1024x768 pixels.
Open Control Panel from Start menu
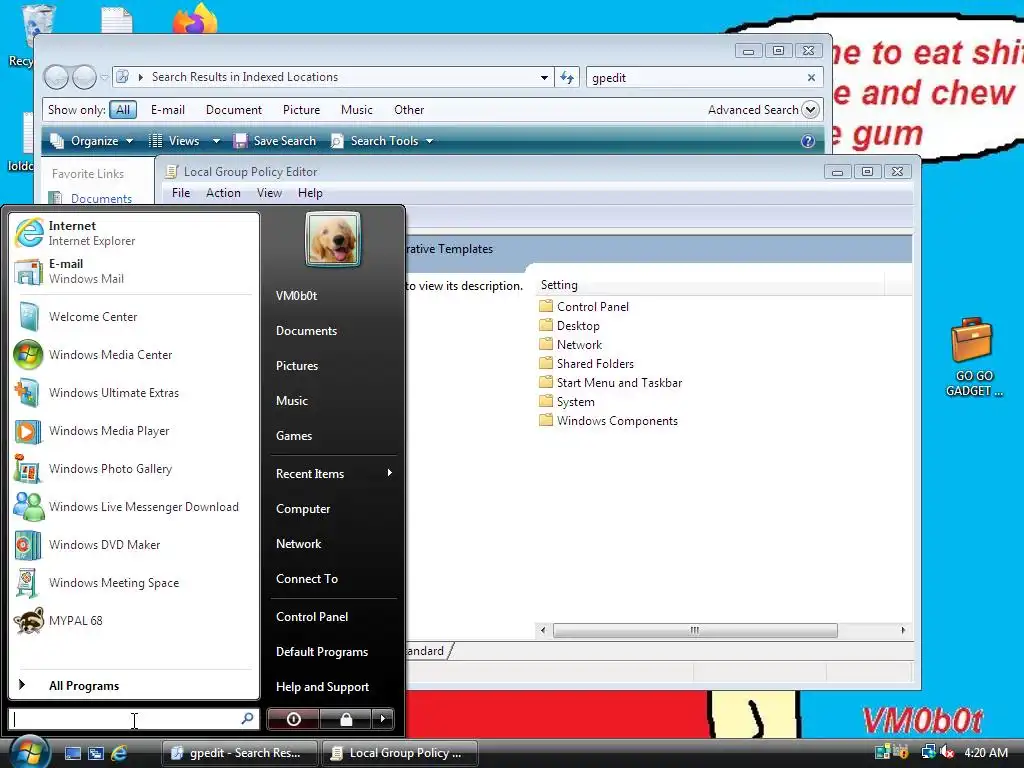pos(312,616)
